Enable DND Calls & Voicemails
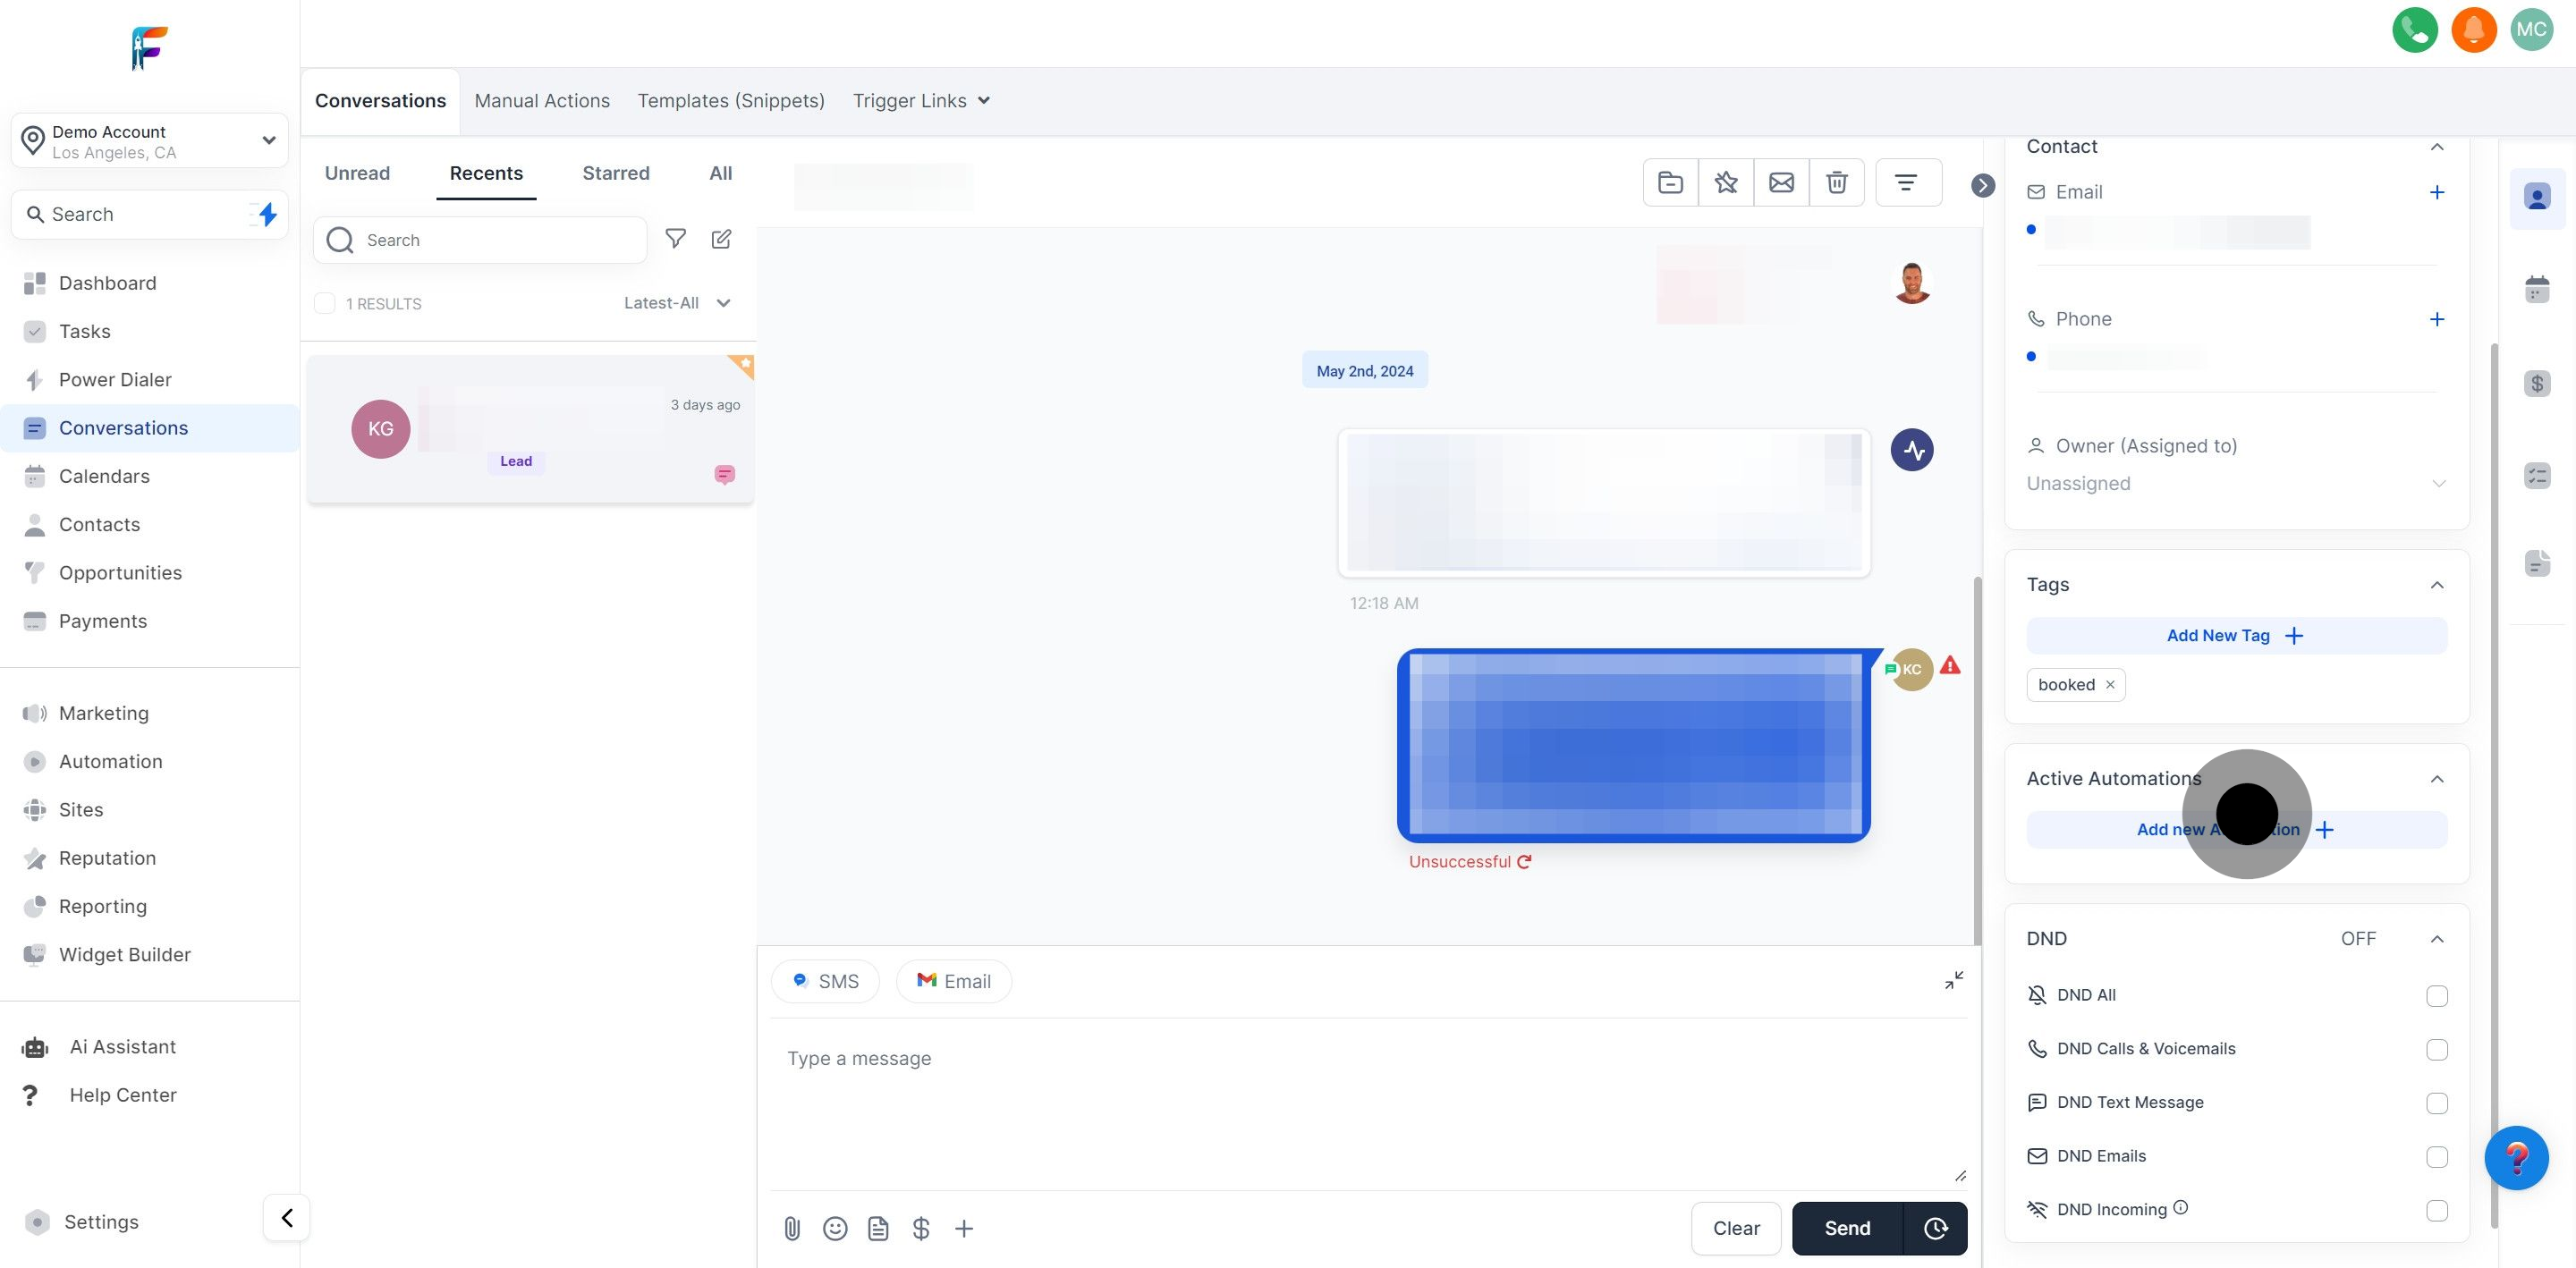 pos(2437,1049)
